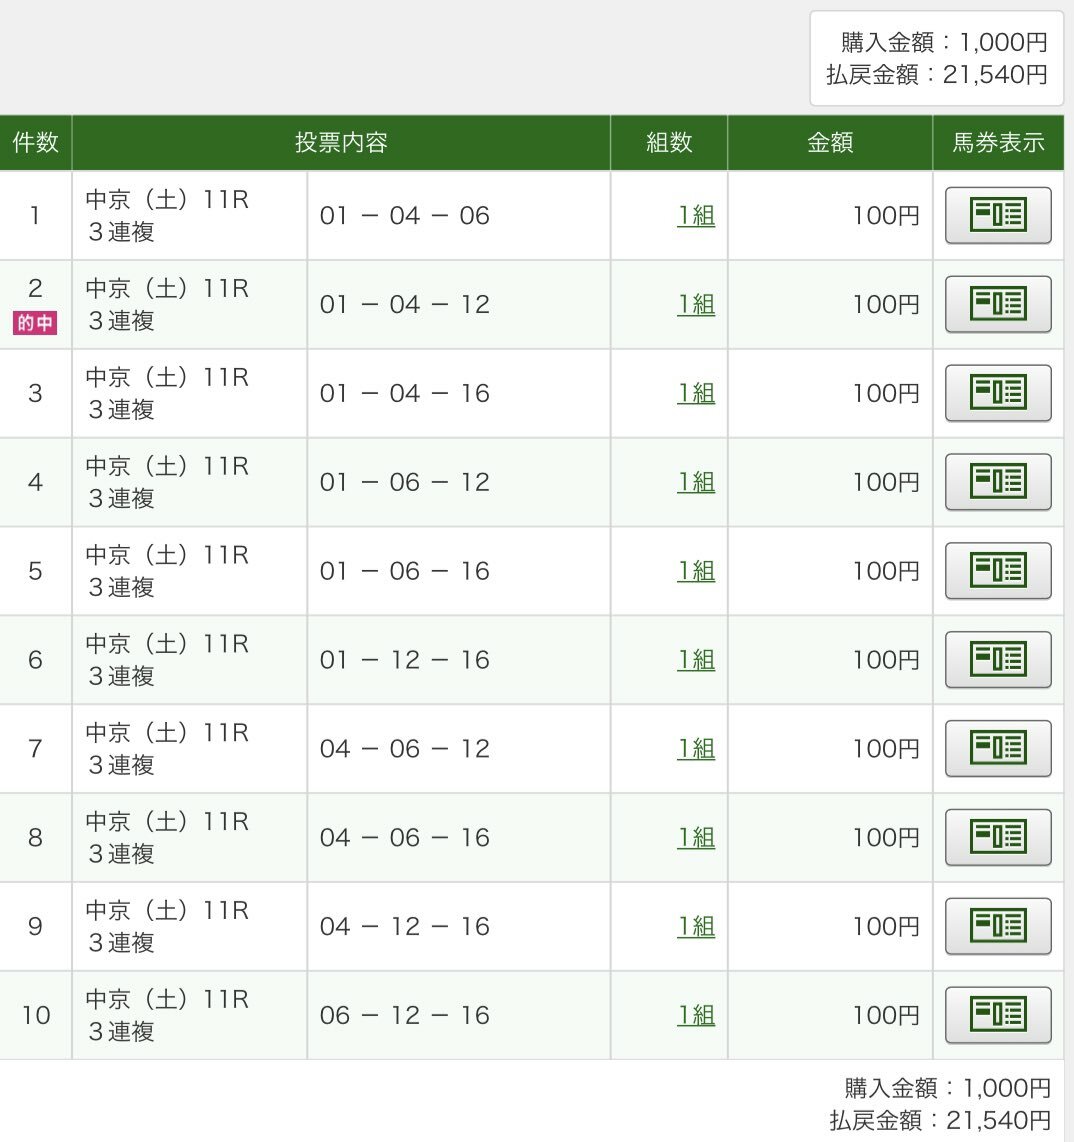The height and width of the screenshot is (1142, 1074).
Task: Show ticket for 04-06-12 bet
Action: click(998, 748)
